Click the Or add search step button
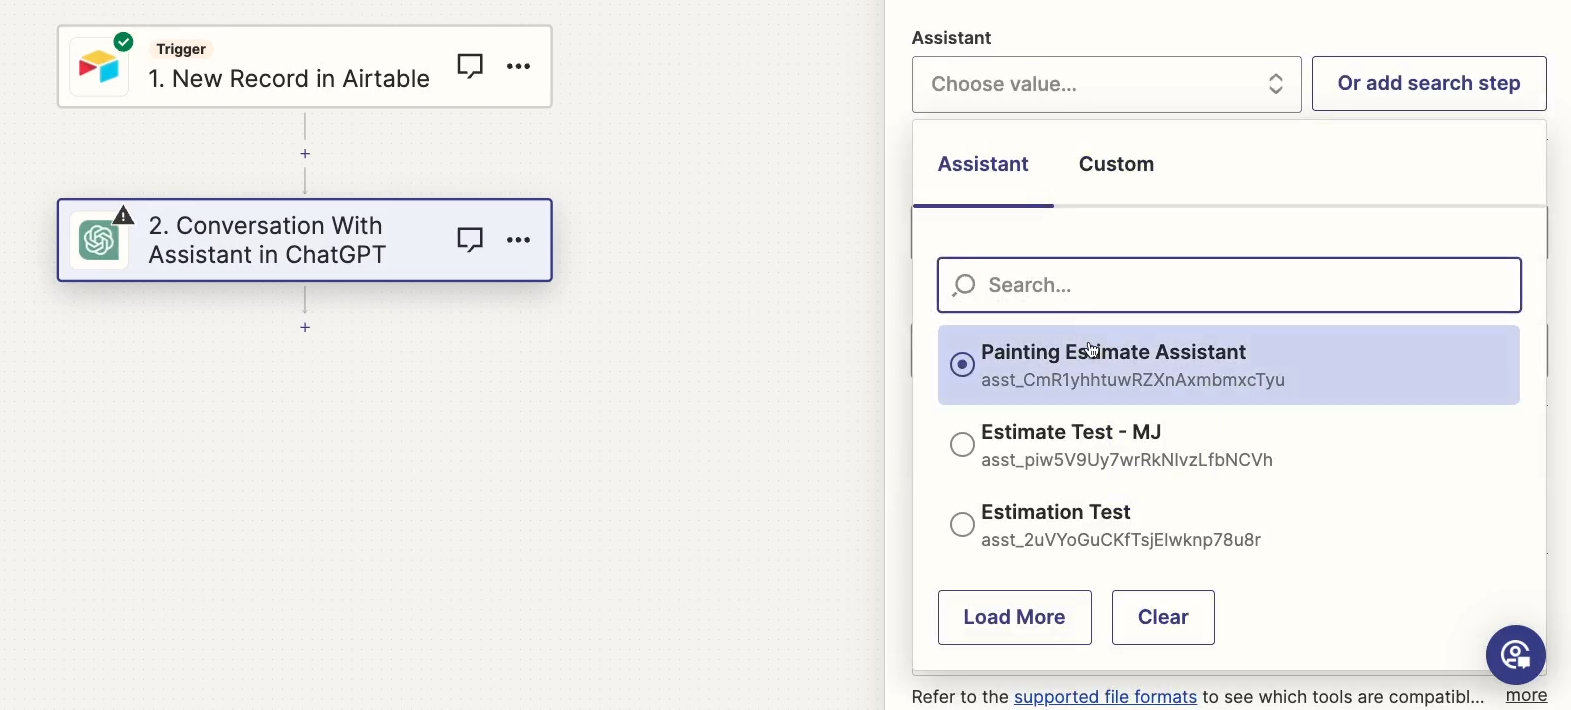 (x=1429, y=84)
